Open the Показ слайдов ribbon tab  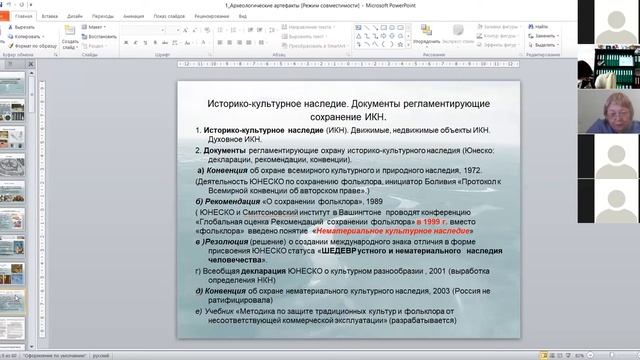[x=169, y=16]
